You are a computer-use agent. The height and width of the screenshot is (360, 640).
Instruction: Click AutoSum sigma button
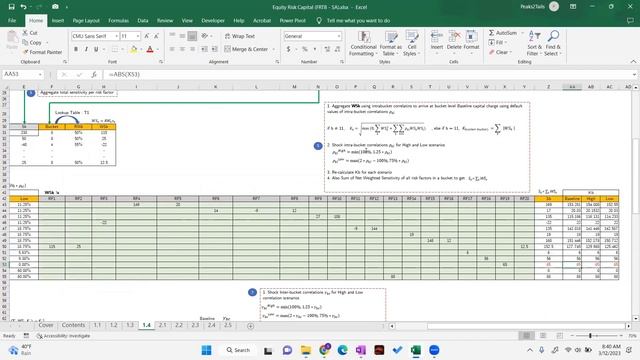point(502,33)
